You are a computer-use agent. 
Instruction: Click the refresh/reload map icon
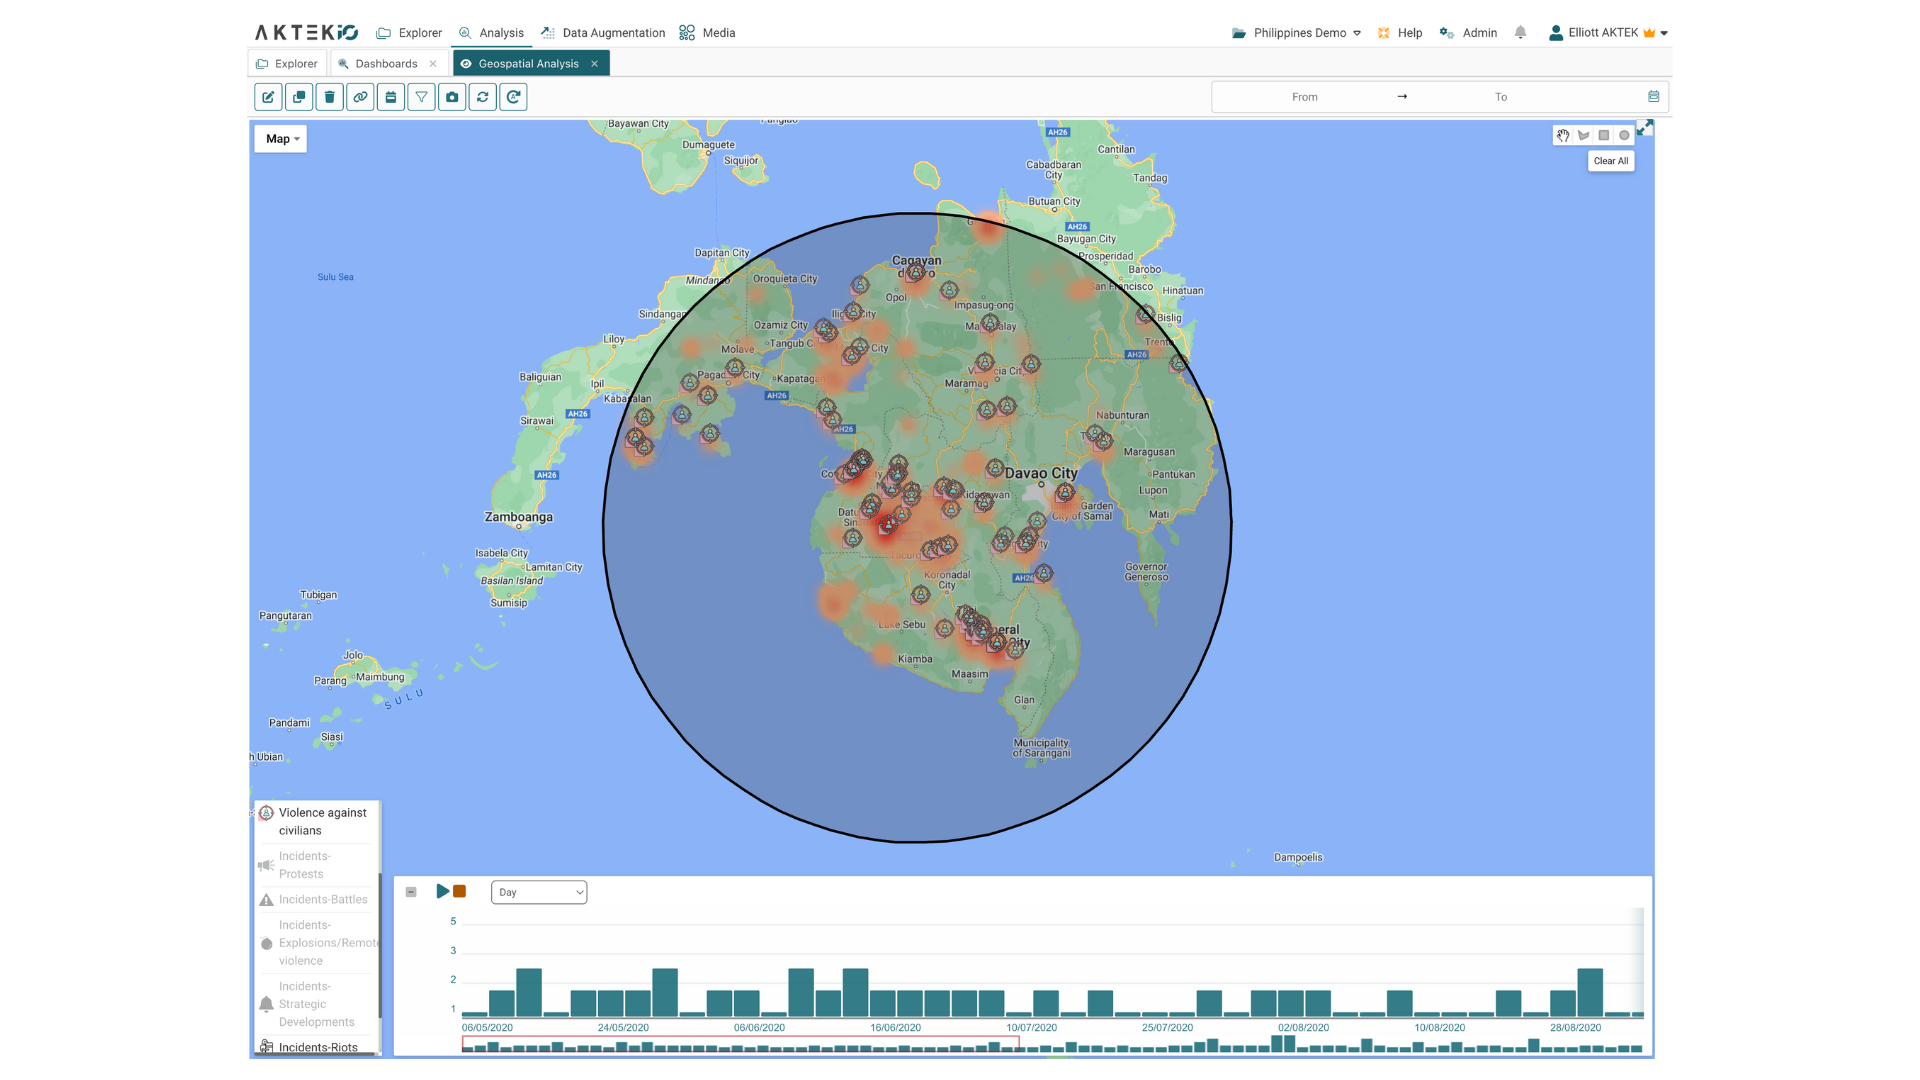[x=483, y=96]
